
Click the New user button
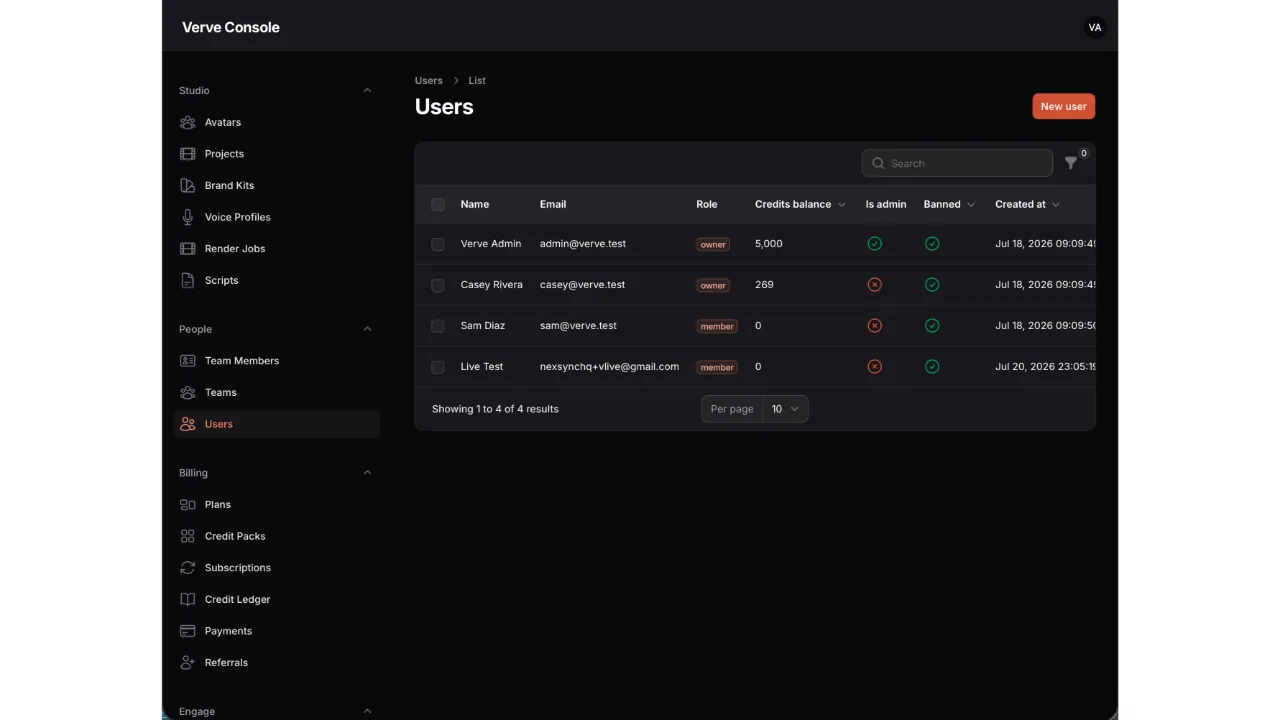(1063, 106)
